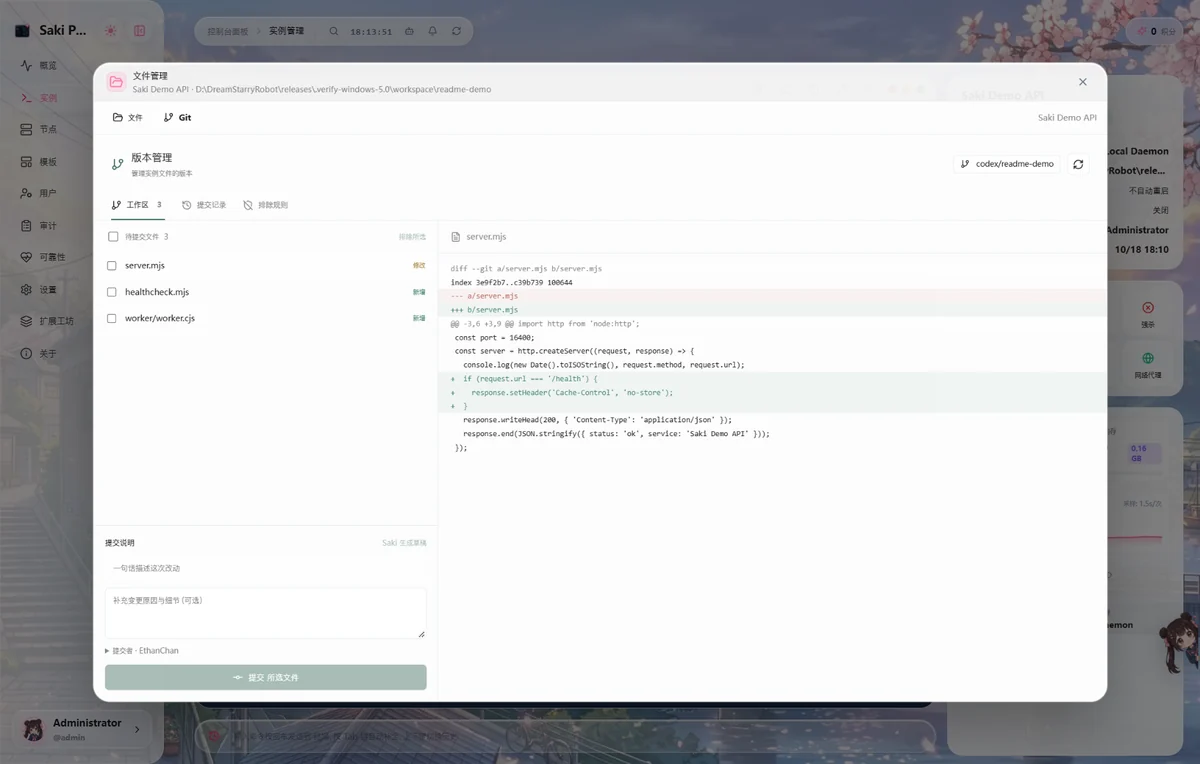Check the healthcheck.mjs checkbox
1200x764 pixels.
[112, 292]
